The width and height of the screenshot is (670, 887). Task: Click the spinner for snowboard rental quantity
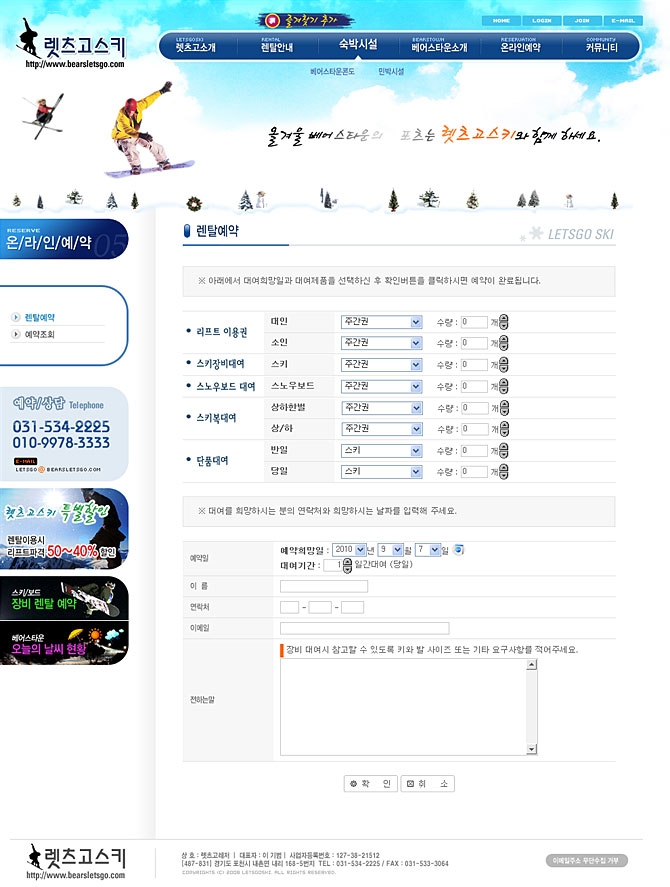(504, 386)
